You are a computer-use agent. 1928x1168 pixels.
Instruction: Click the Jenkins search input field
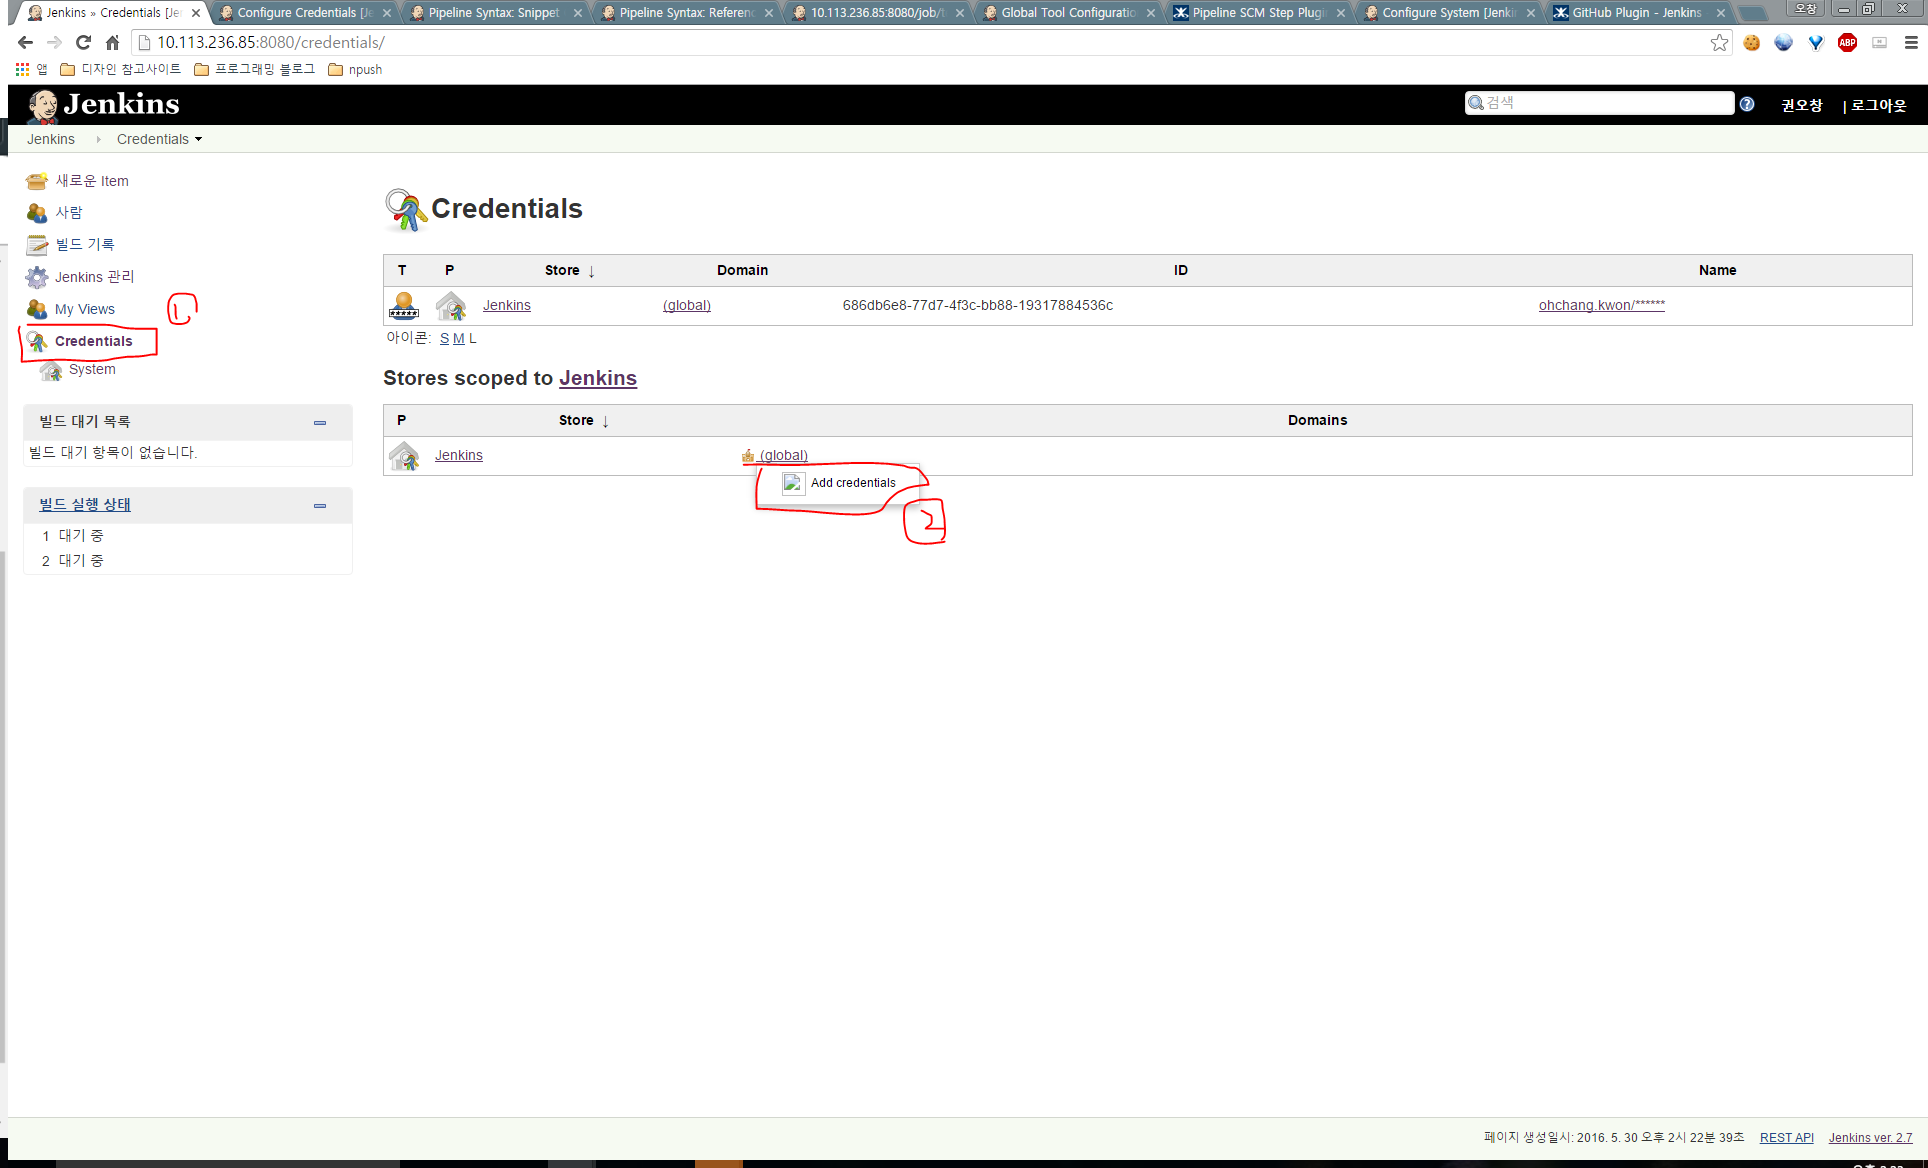point(1606,103)
